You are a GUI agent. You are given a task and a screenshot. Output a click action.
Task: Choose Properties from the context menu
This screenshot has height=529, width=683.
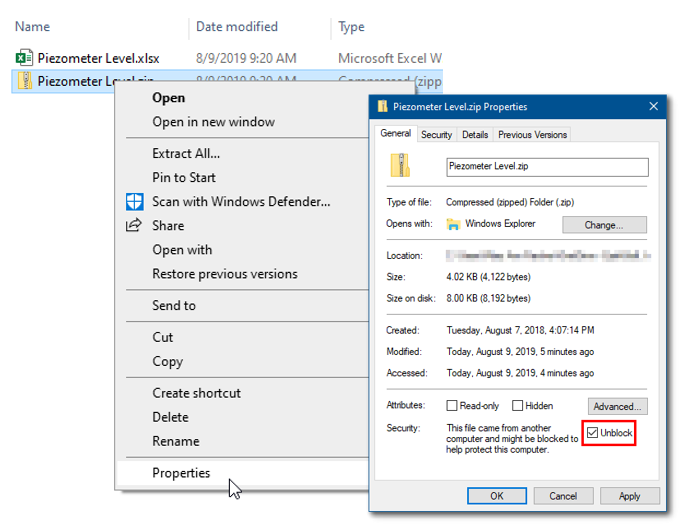click(181, 473)
